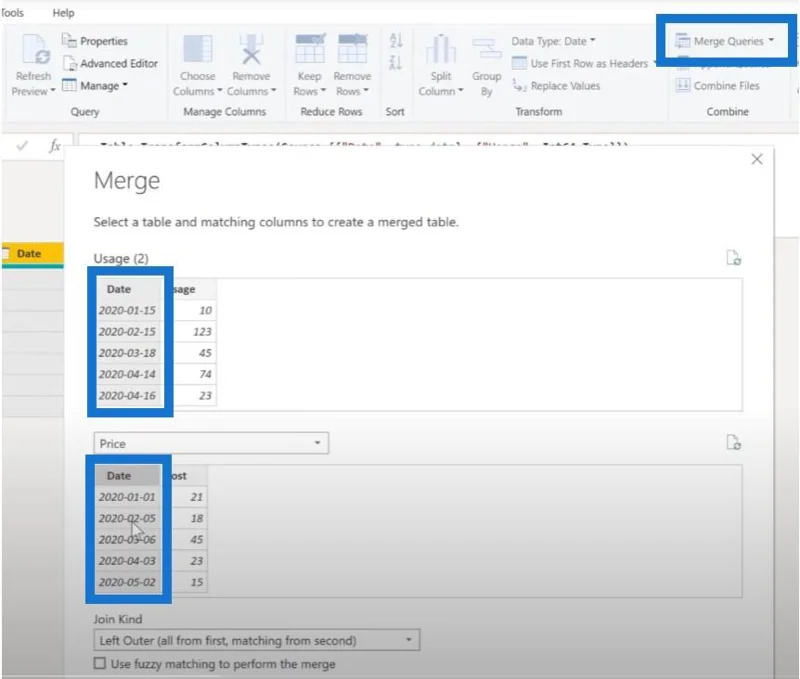Click the cell 2020-04-14 in Usage table
Screen dimensions: 800x679
point(130,374)
